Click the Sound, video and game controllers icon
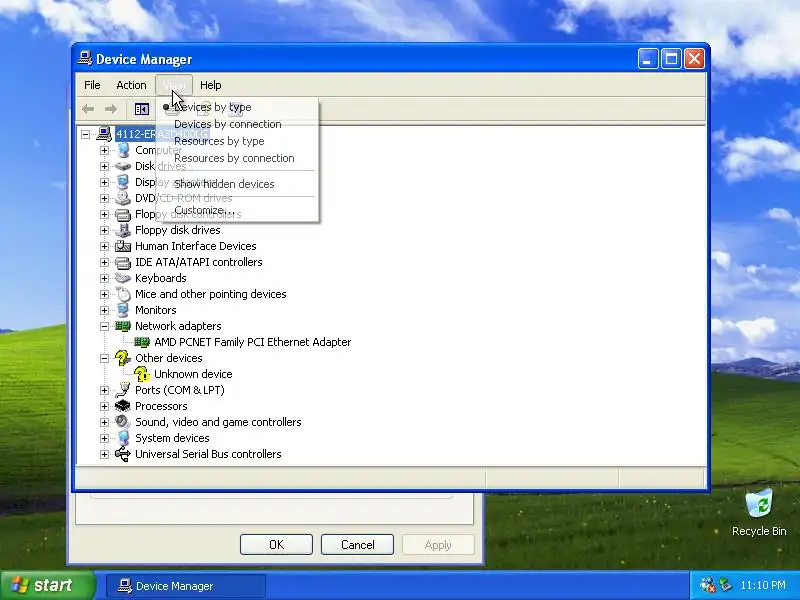The image size is (800, 600). (123, 422)
